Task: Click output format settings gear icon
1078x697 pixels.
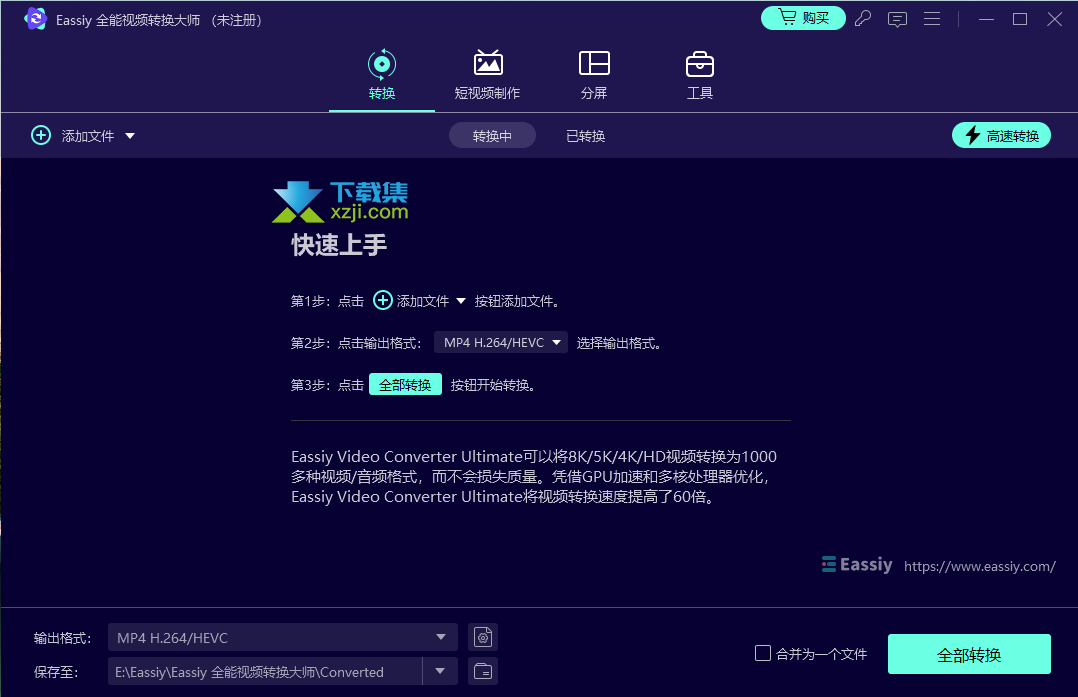Action: [x=483, y=637]
